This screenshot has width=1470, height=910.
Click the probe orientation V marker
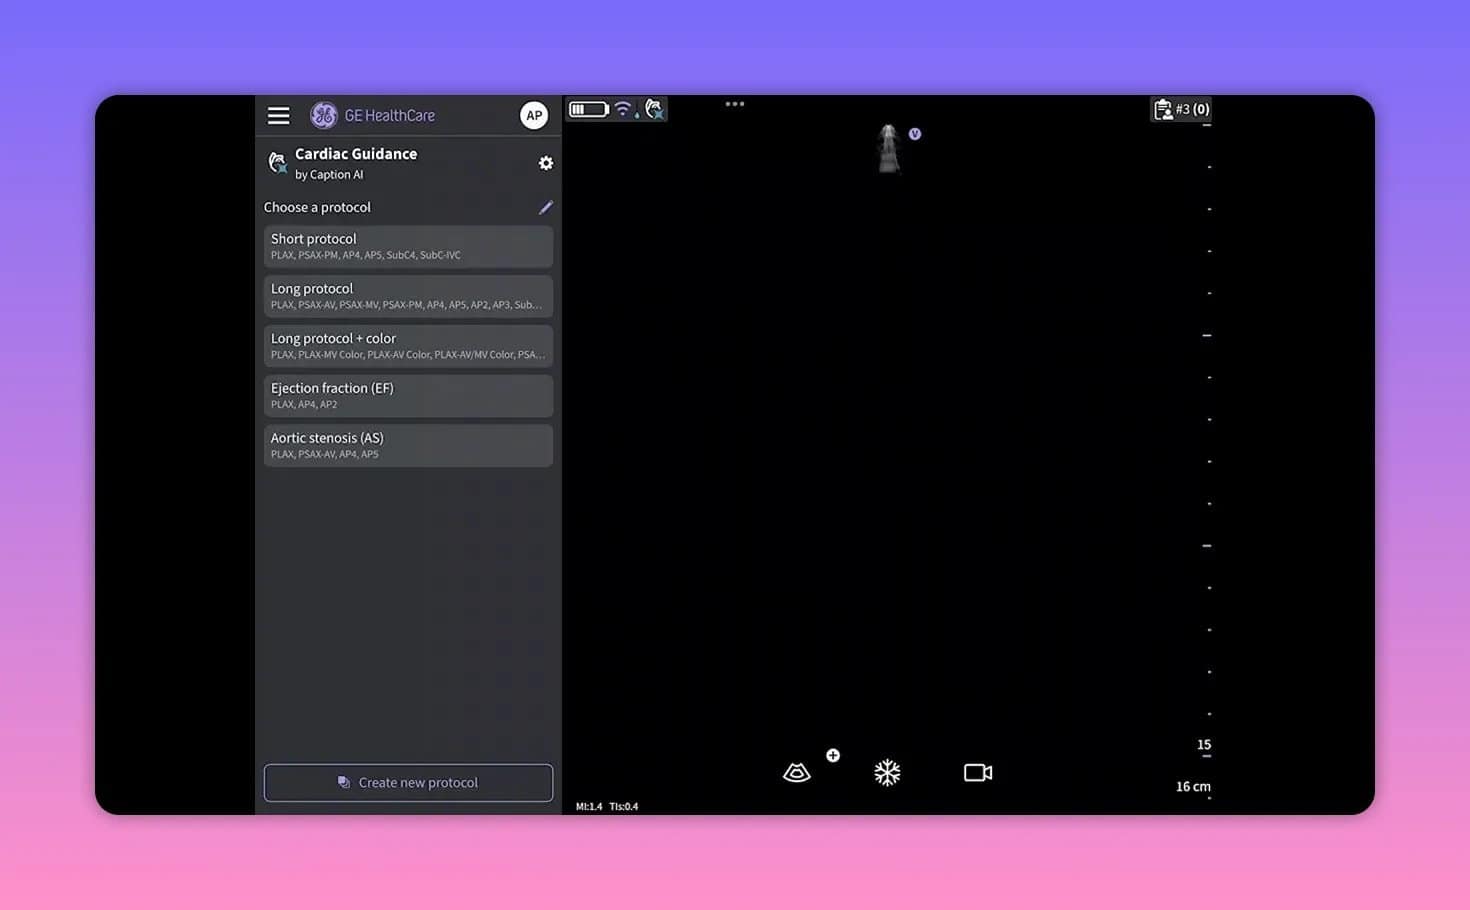(x=915, y=134)
